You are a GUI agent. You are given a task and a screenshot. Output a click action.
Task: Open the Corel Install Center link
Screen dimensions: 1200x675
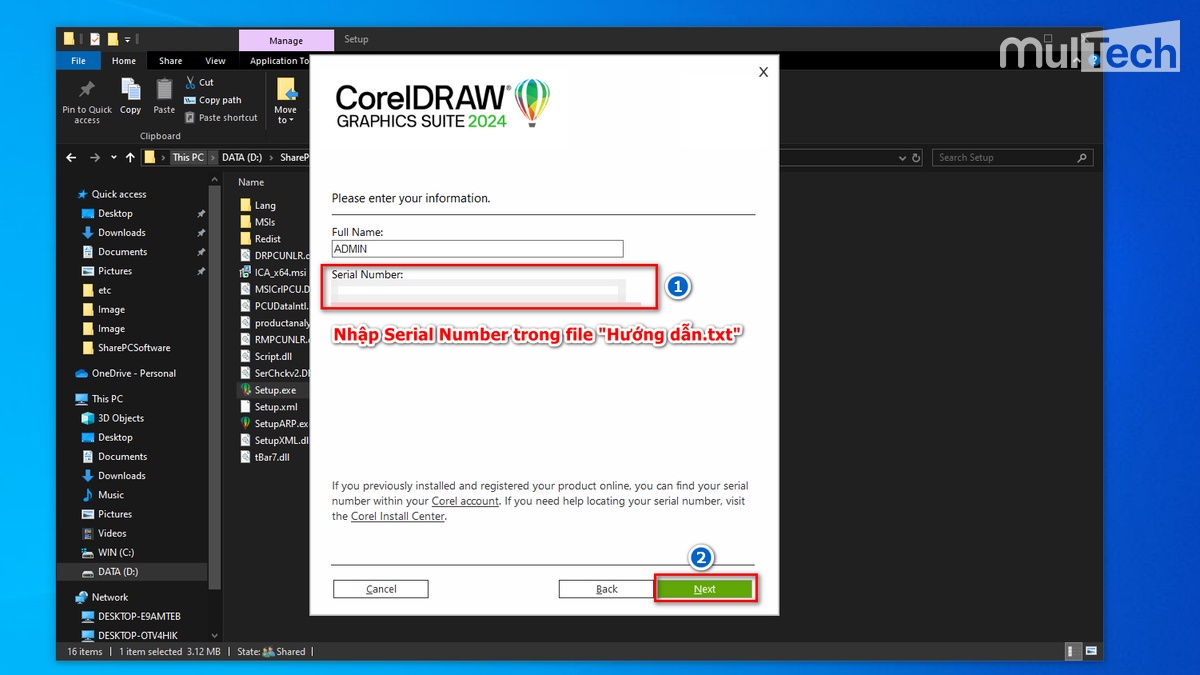[x=397, y=516]
